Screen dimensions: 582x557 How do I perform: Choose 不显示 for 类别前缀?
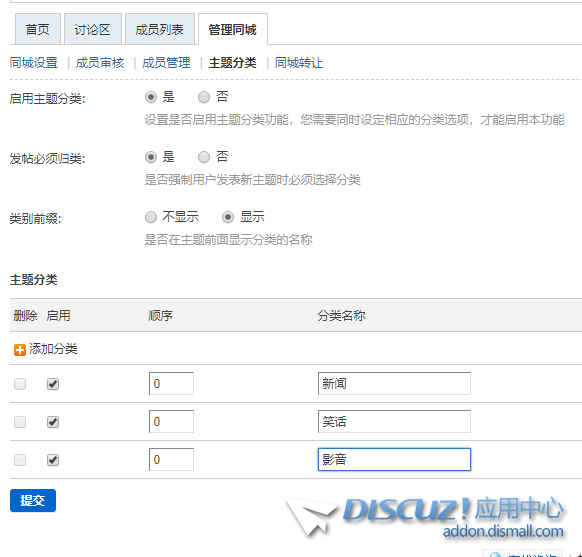coord(151,217)
